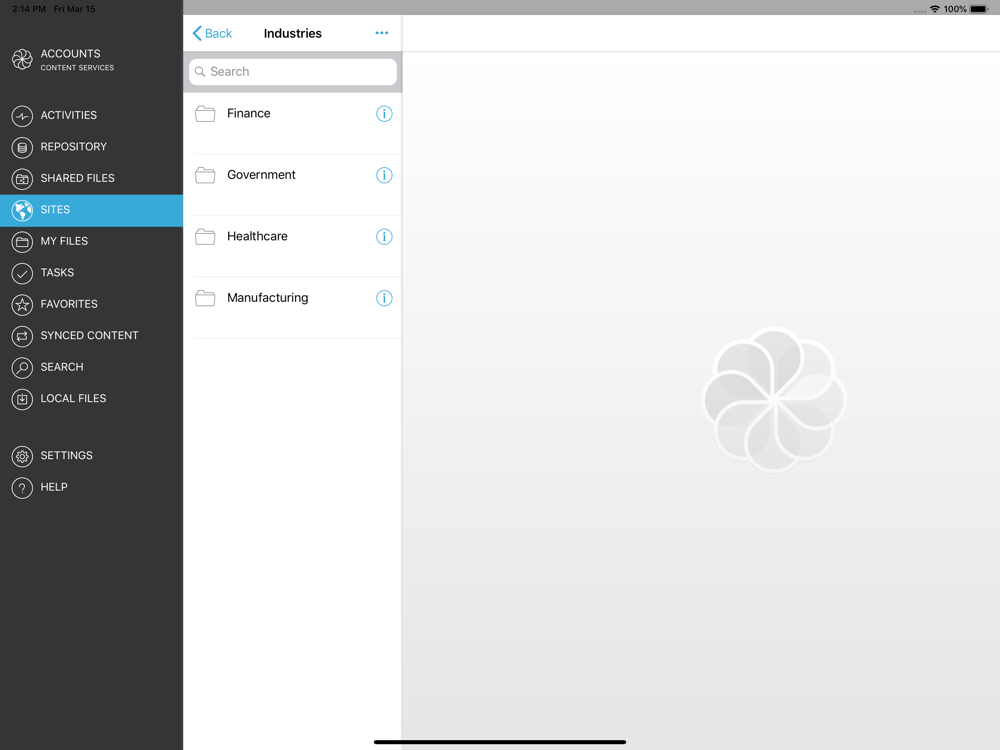Image resolution: width=1000 pixels, height=750 pixels.
Task: Open the Activities menu item
Action: (x=91, y=115)
